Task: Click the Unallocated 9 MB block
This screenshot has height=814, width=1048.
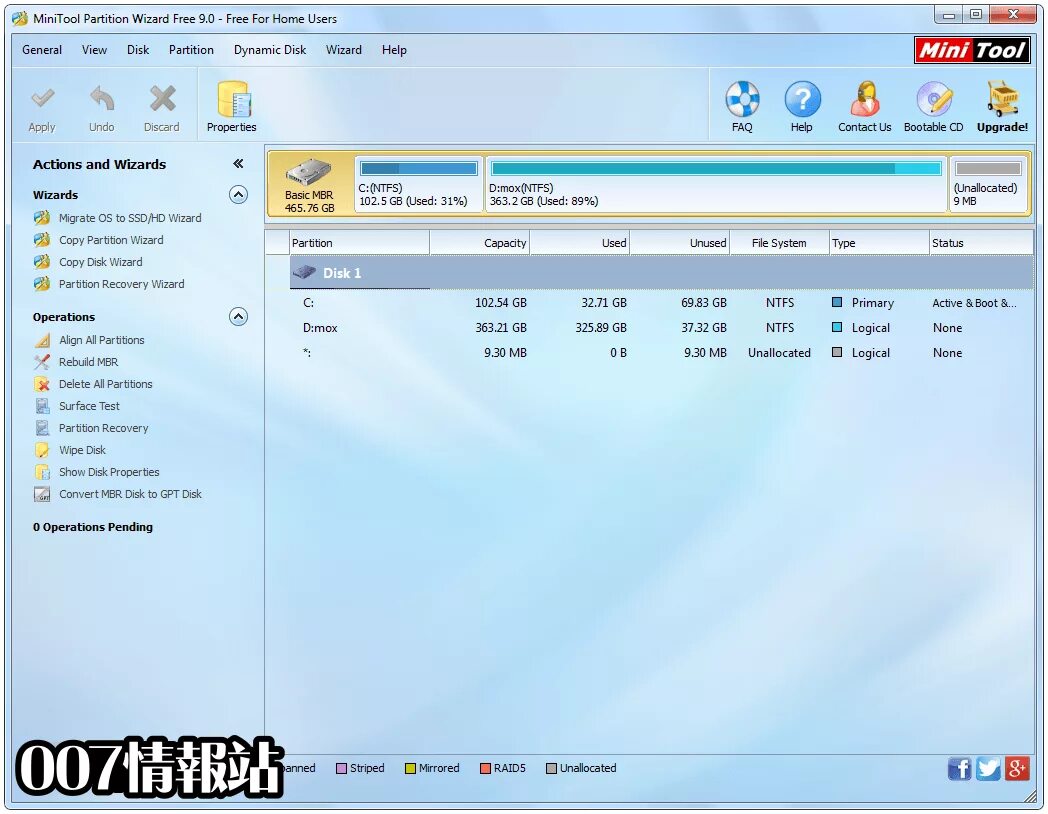Action: (x=988, y=185)
